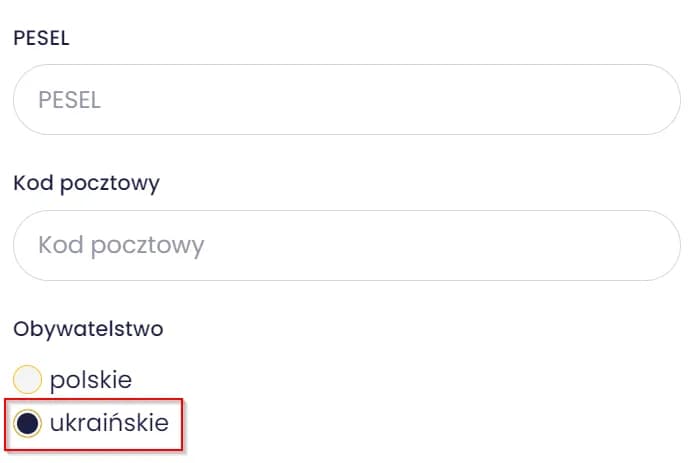Switch citizenship to polskie
This screenshot has height=463, width=695.
tap(27, 380)
